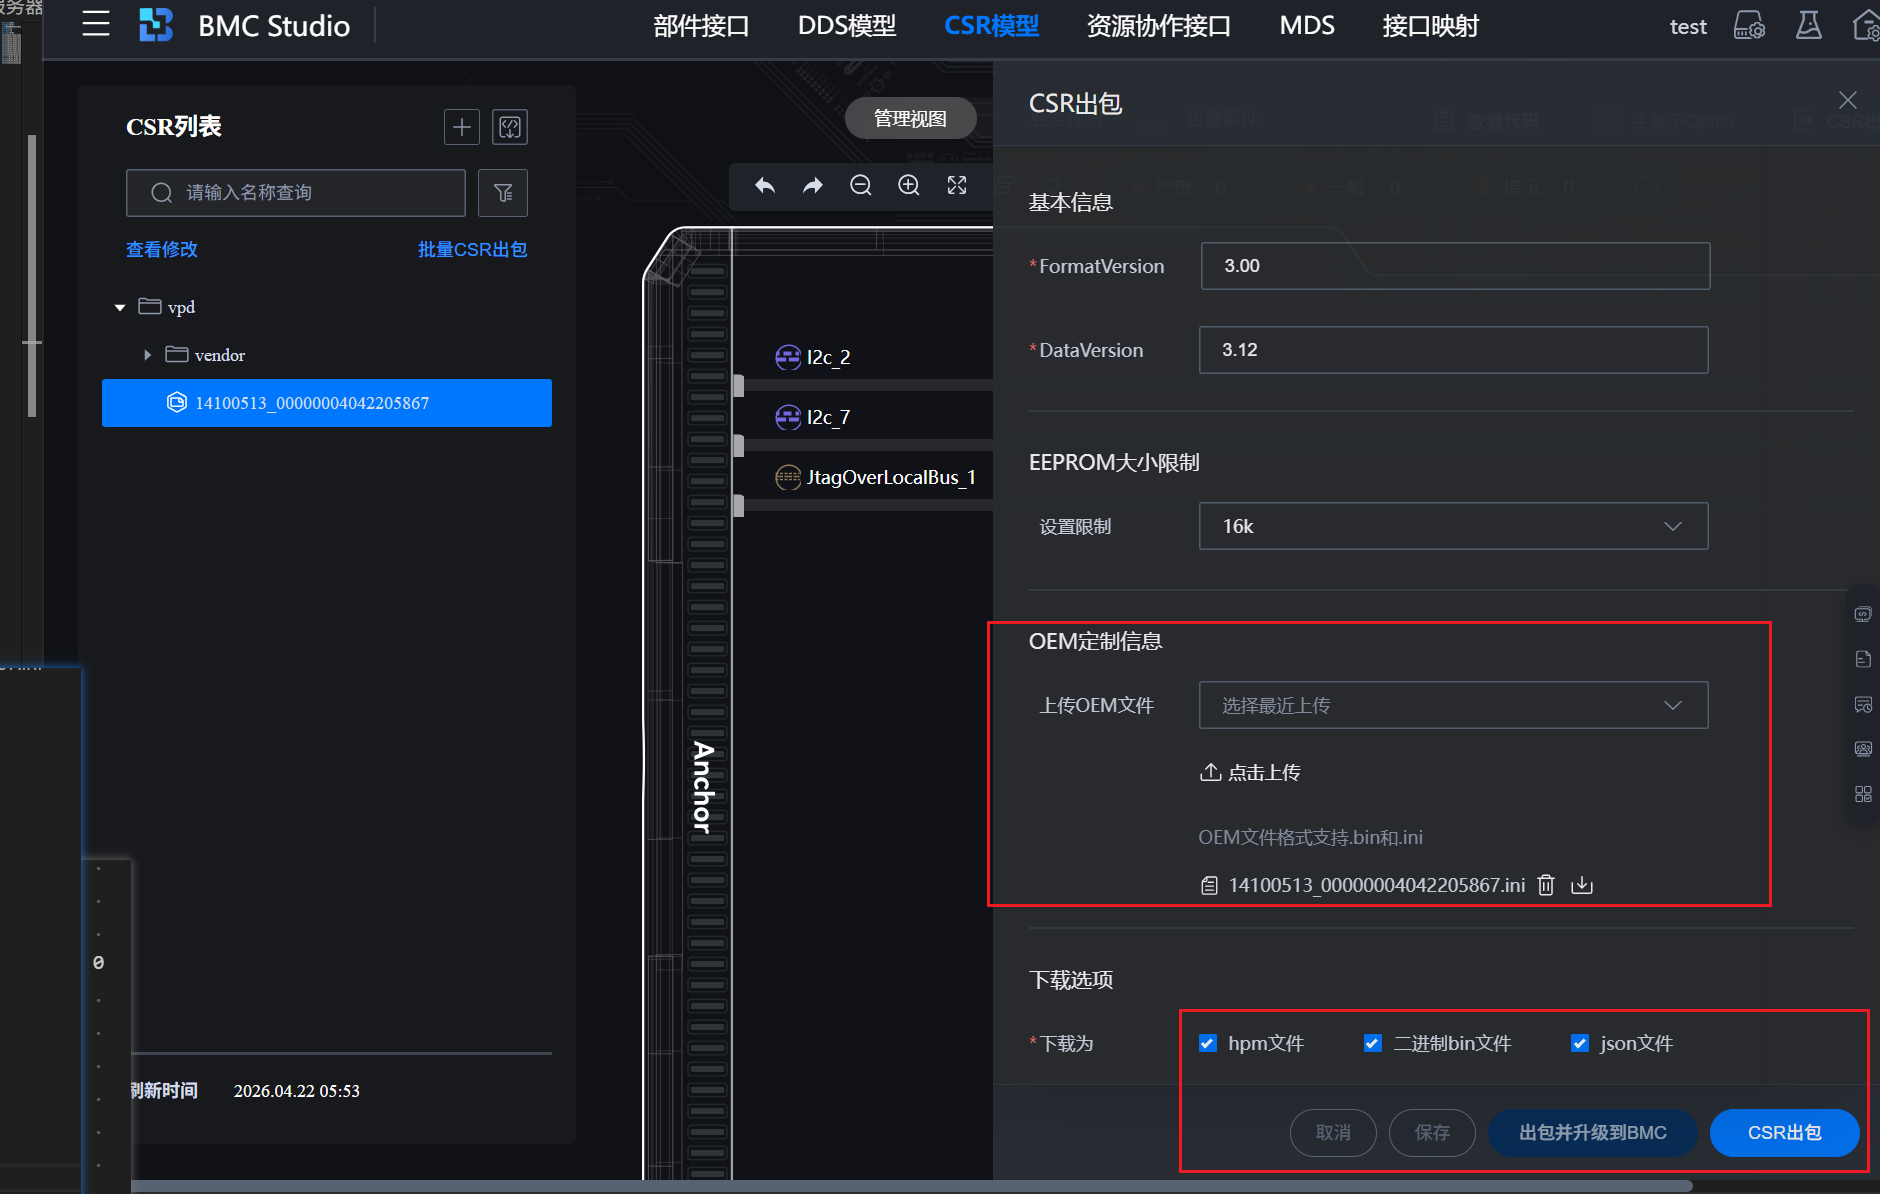Zoom in on the canvas
The image size is (1880, 1194).
909,185
